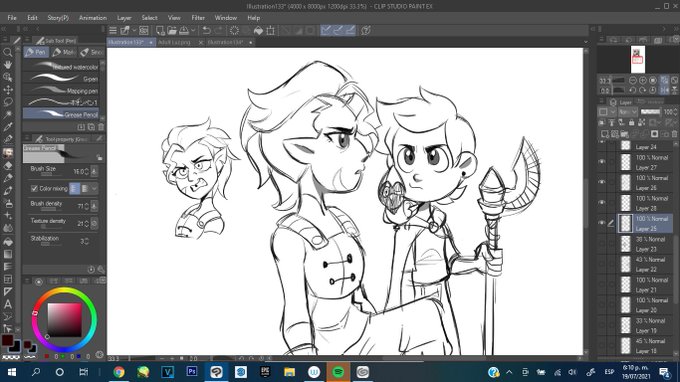680x382 pixels.
Task: Open Spotify from the taskbar
Action: (338, 372)
